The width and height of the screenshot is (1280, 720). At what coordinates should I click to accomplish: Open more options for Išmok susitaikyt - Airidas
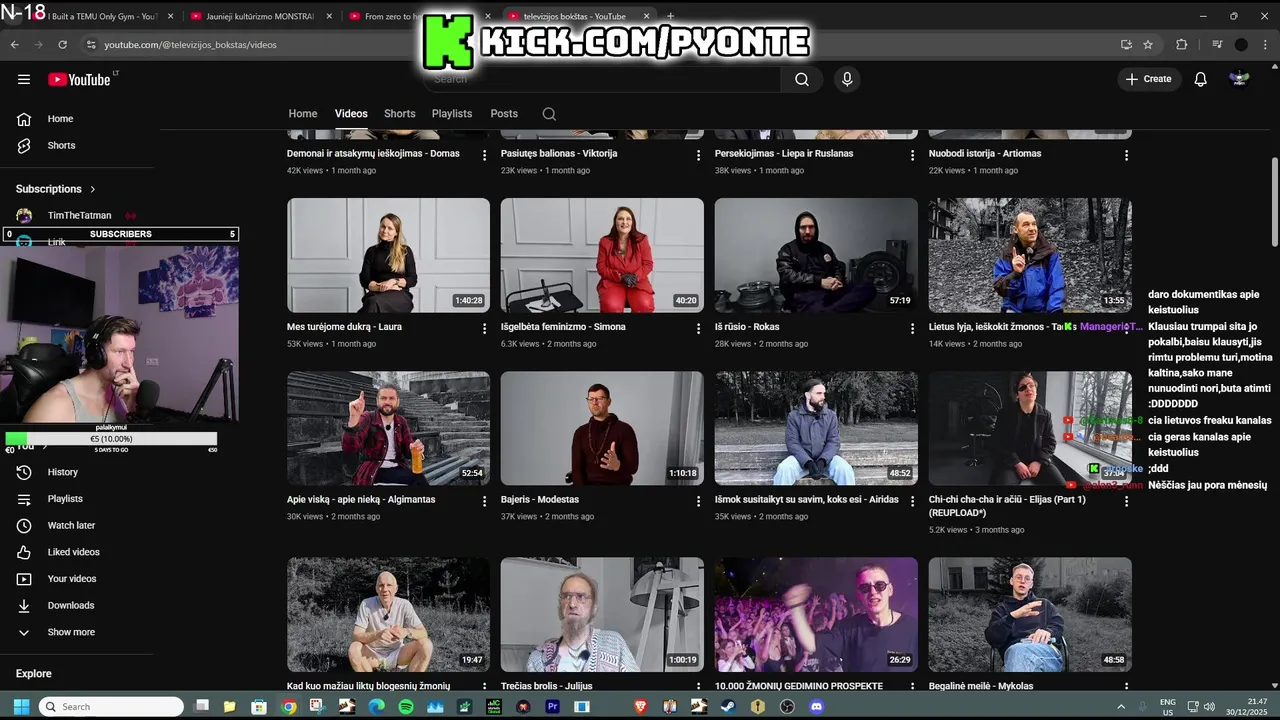point(912,501)
